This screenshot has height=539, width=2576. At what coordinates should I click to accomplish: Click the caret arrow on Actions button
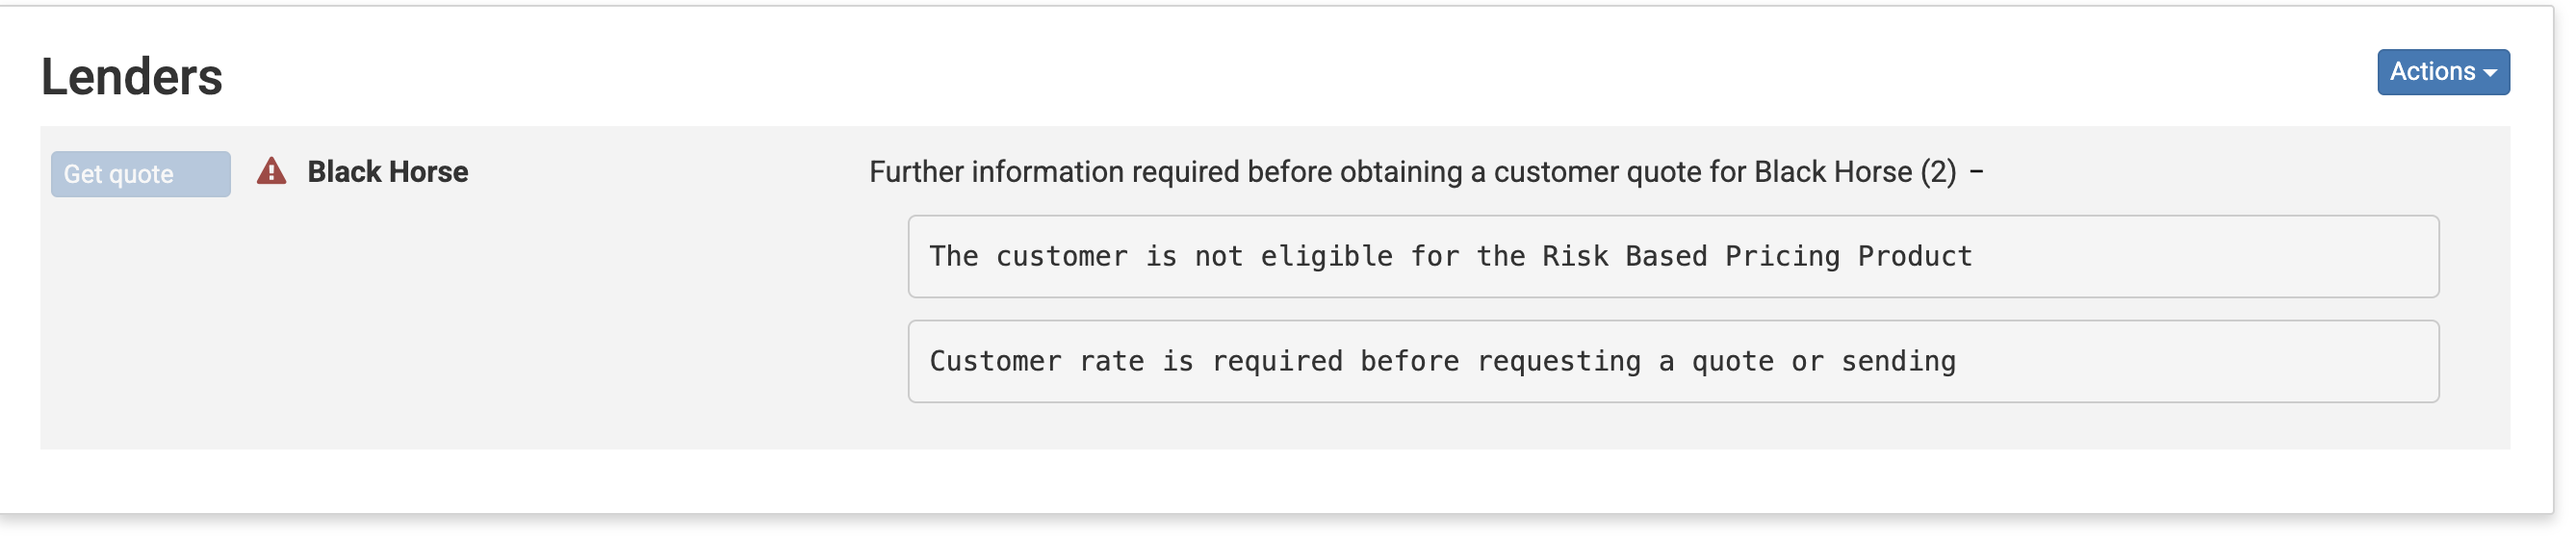click(x=2490, y=73)
